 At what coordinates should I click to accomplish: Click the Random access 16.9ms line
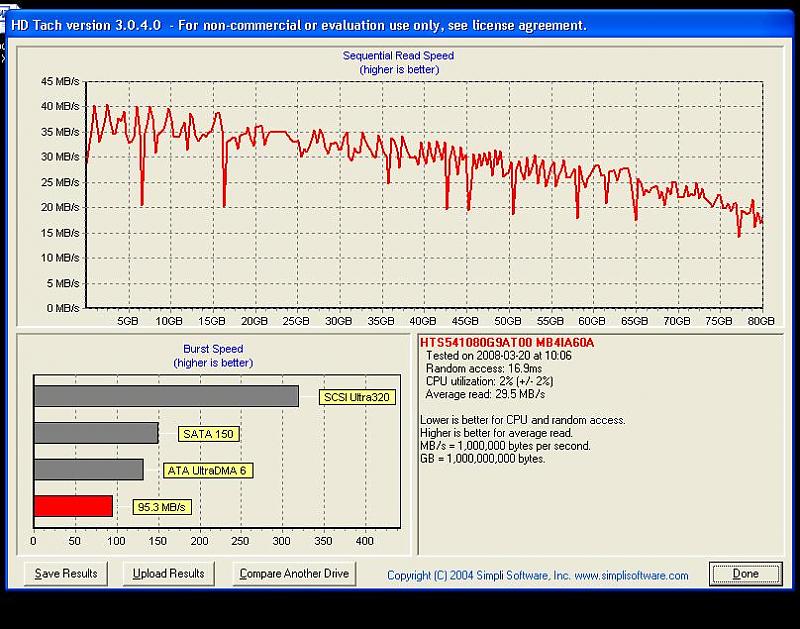[484, 368]
